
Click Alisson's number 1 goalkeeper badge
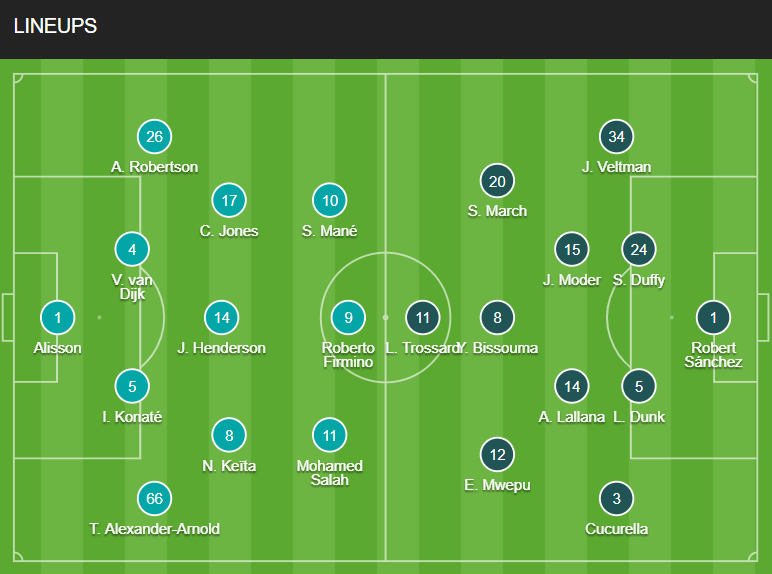[58, 318]
